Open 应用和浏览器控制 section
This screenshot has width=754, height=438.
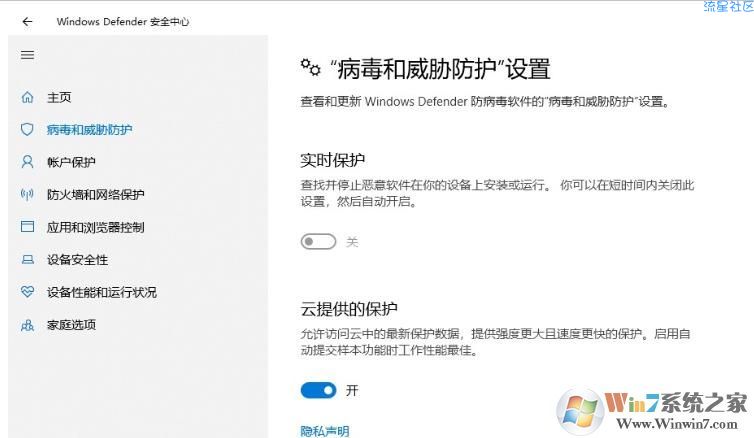[x=95, y=227]
